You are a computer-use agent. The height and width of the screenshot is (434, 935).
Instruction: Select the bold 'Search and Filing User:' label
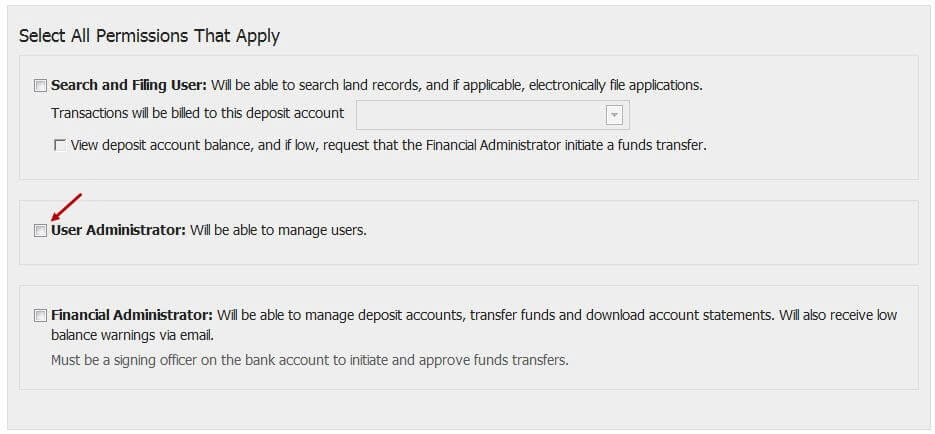pyautogui.click(x=129, y=85)
